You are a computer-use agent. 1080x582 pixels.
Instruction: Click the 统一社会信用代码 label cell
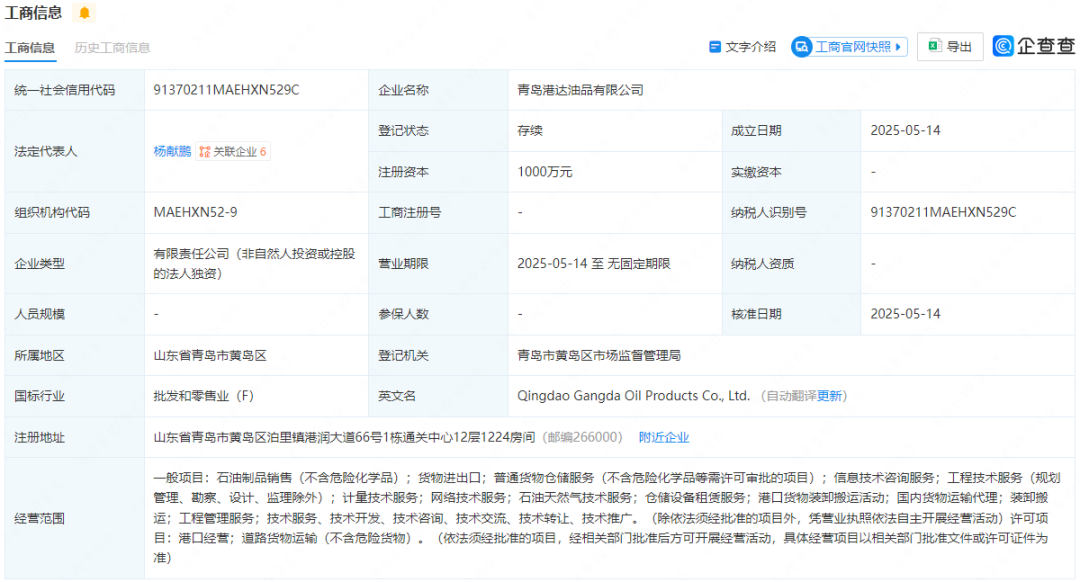coord(74,90)
